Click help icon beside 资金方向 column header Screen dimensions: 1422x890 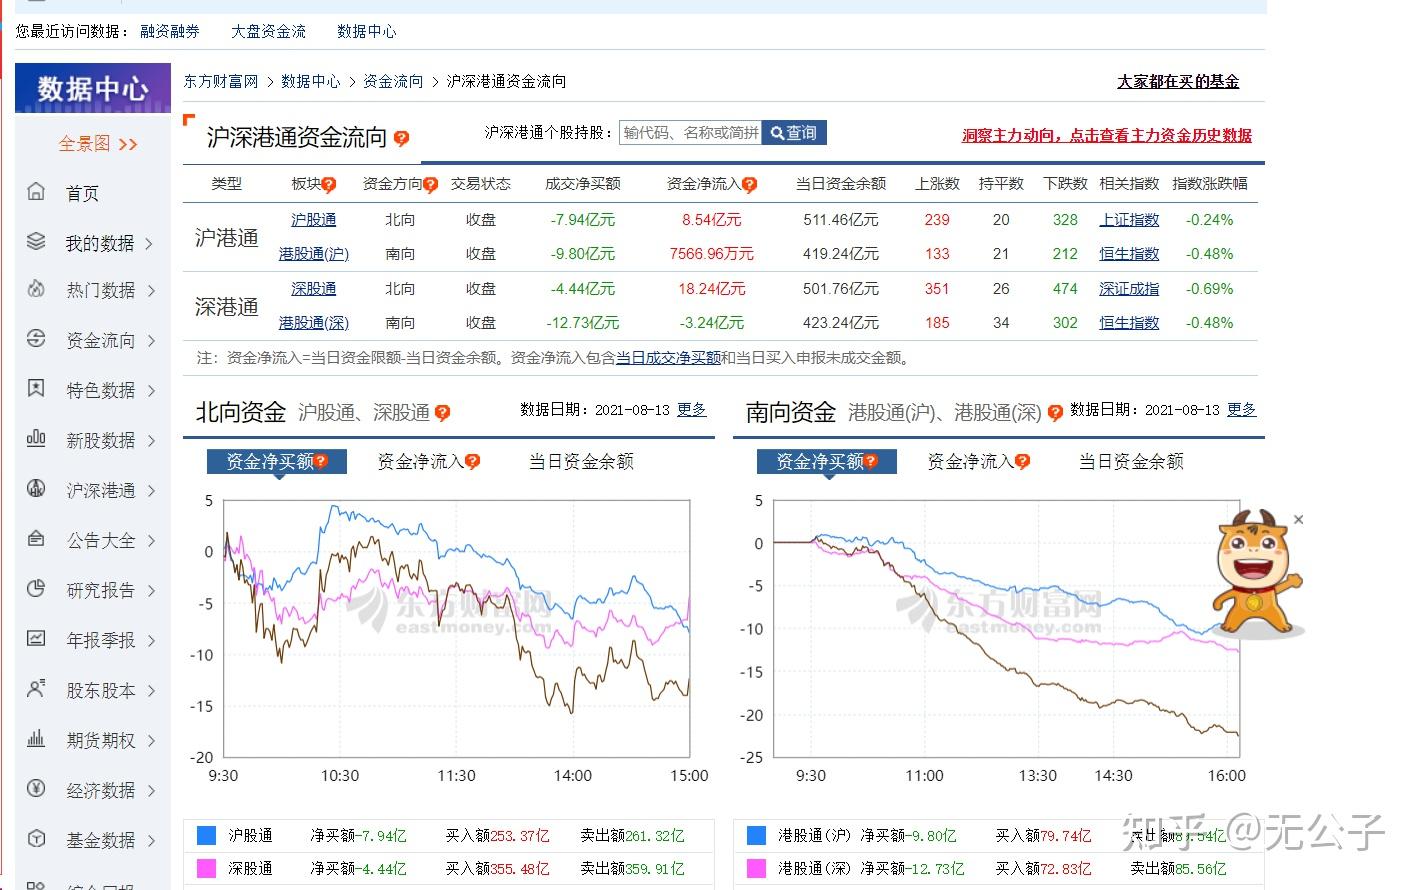[x=431, y=184]
